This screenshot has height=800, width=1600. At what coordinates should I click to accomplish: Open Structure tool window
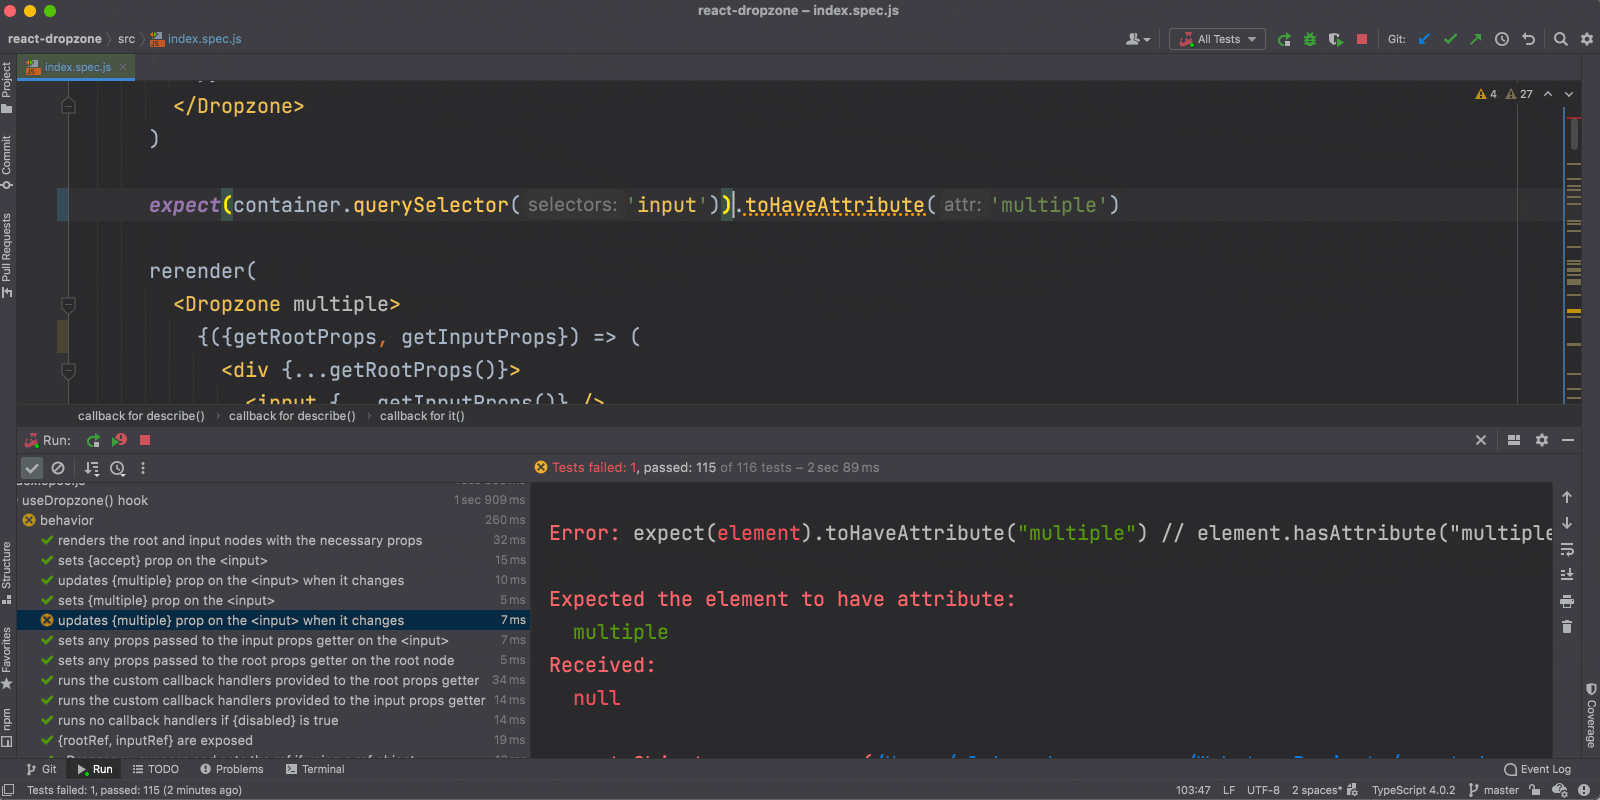click(x=7, y=573)
